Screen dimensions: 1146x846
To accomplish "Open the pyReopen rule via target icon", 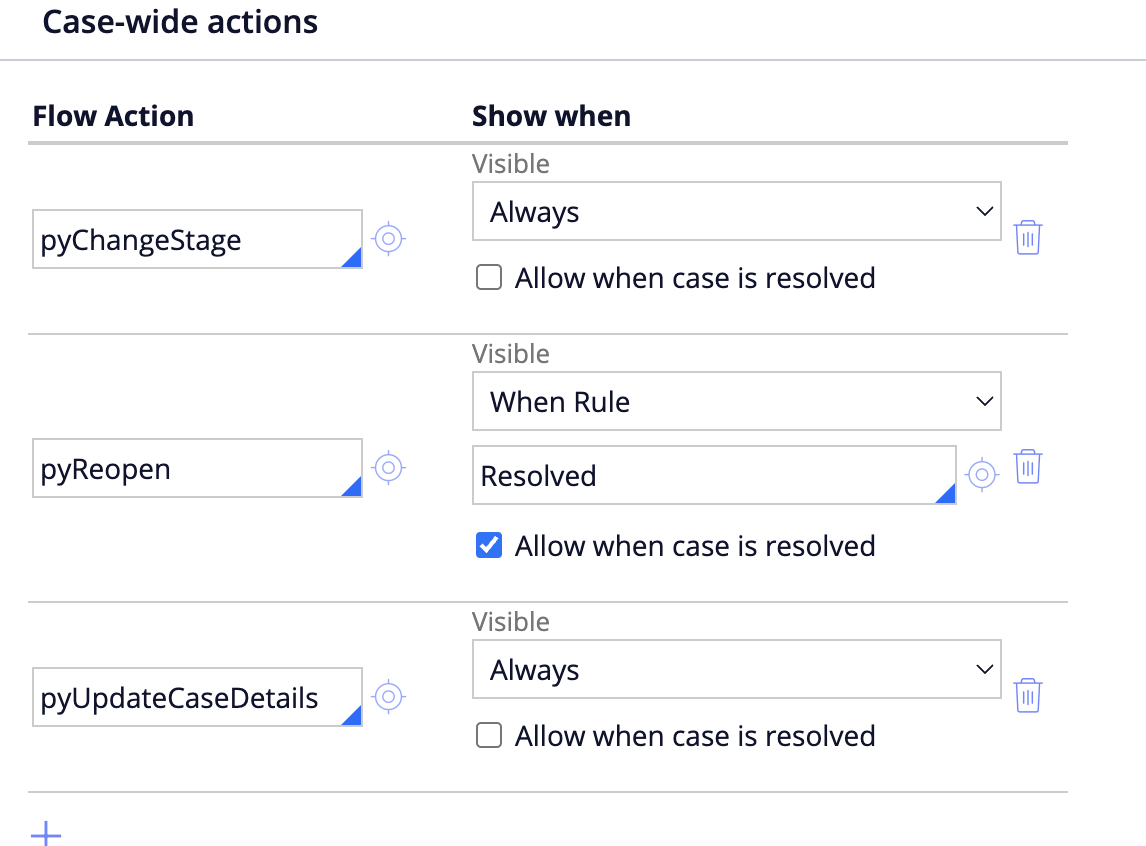I will pyautogui.click(x=389, y=467).
